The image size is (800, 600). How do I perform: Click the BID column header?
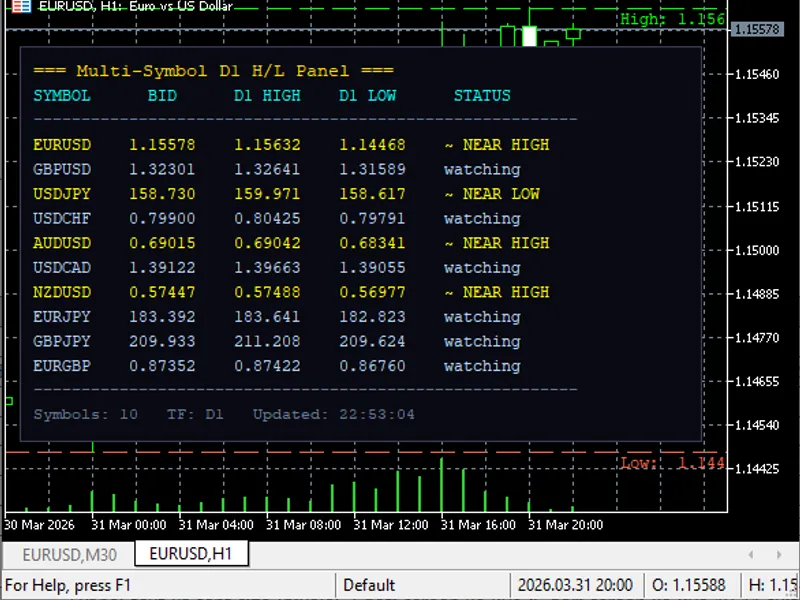tap(162, 95)
